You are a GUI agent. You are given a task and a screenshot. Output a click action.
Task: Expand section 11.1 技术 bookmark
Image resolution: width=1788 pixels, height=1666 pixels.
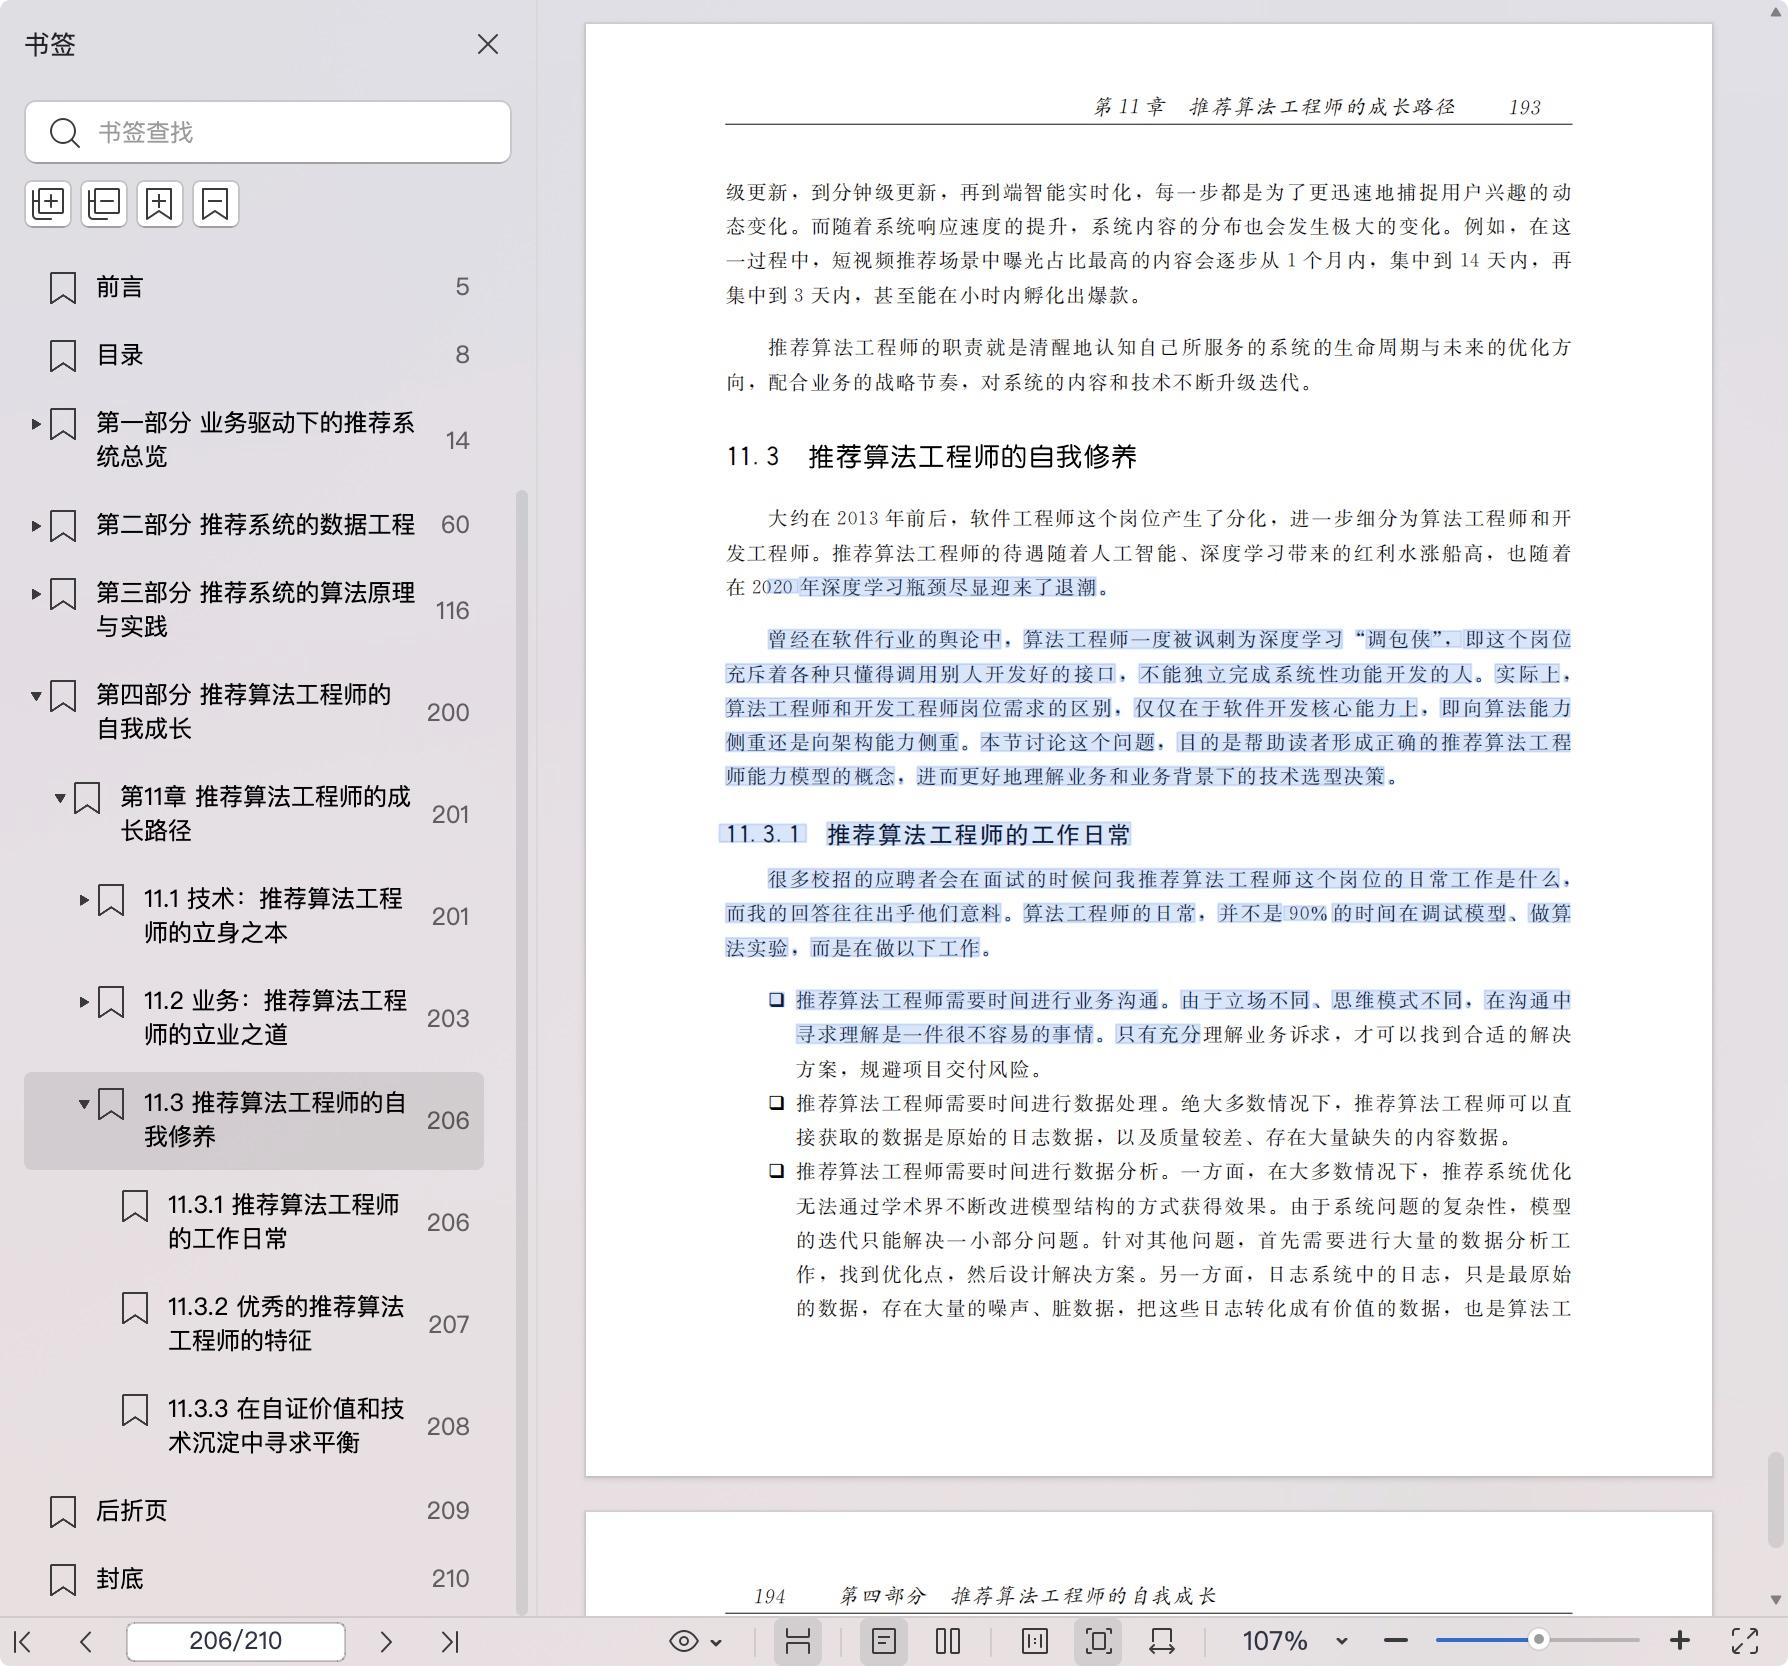84,900
